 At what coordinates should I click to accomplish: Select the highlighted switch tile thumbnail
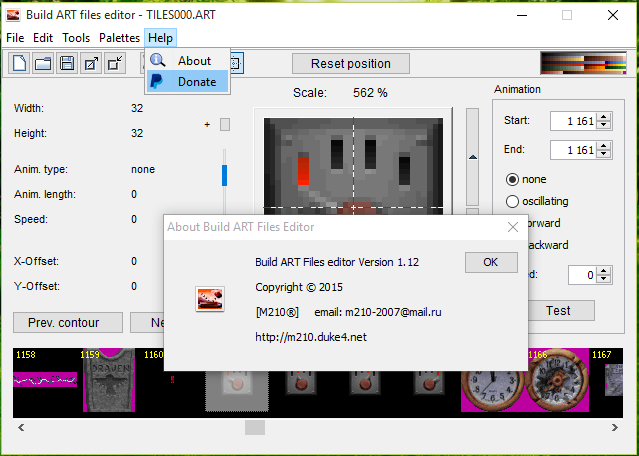pos(237,391)
